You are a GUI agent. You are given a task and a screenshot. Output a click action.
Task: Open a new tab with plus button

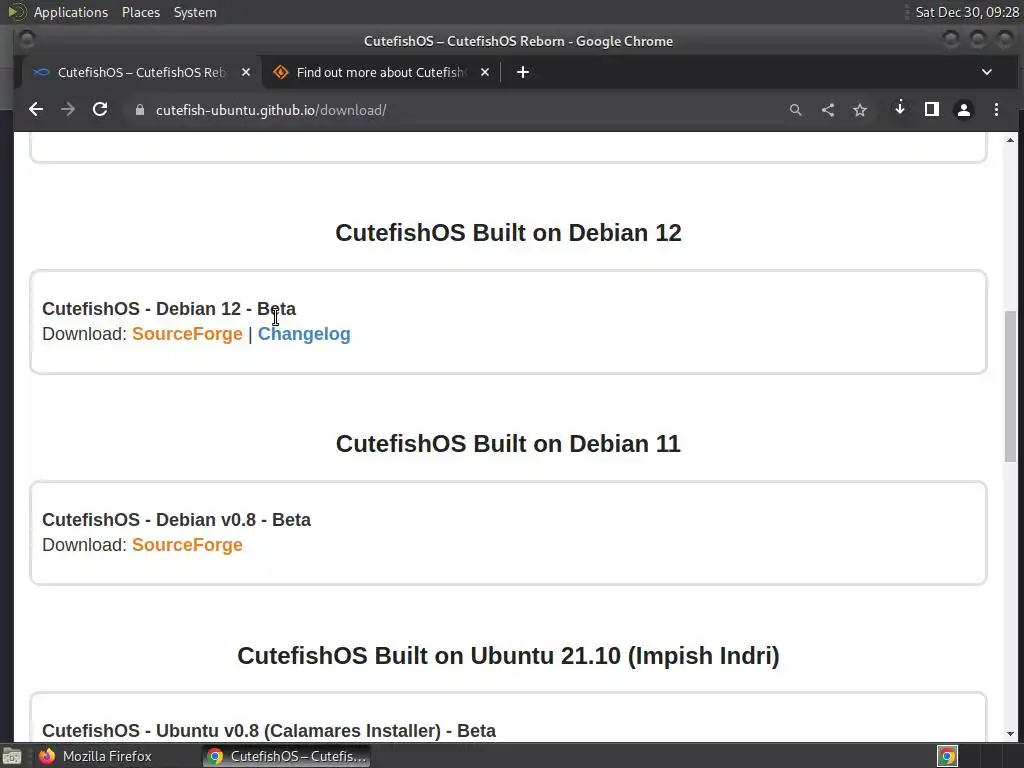coord(522,72)
